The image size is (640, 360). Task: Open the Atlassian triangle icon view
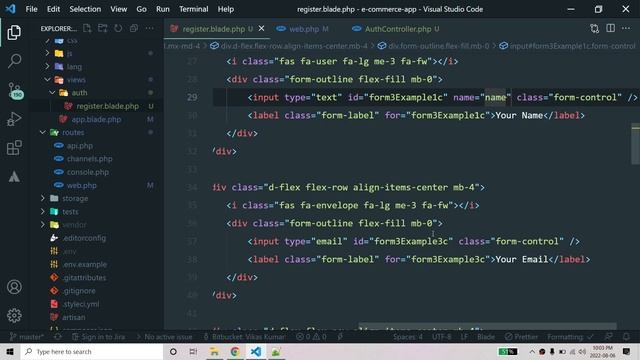[x=14, y=177]
